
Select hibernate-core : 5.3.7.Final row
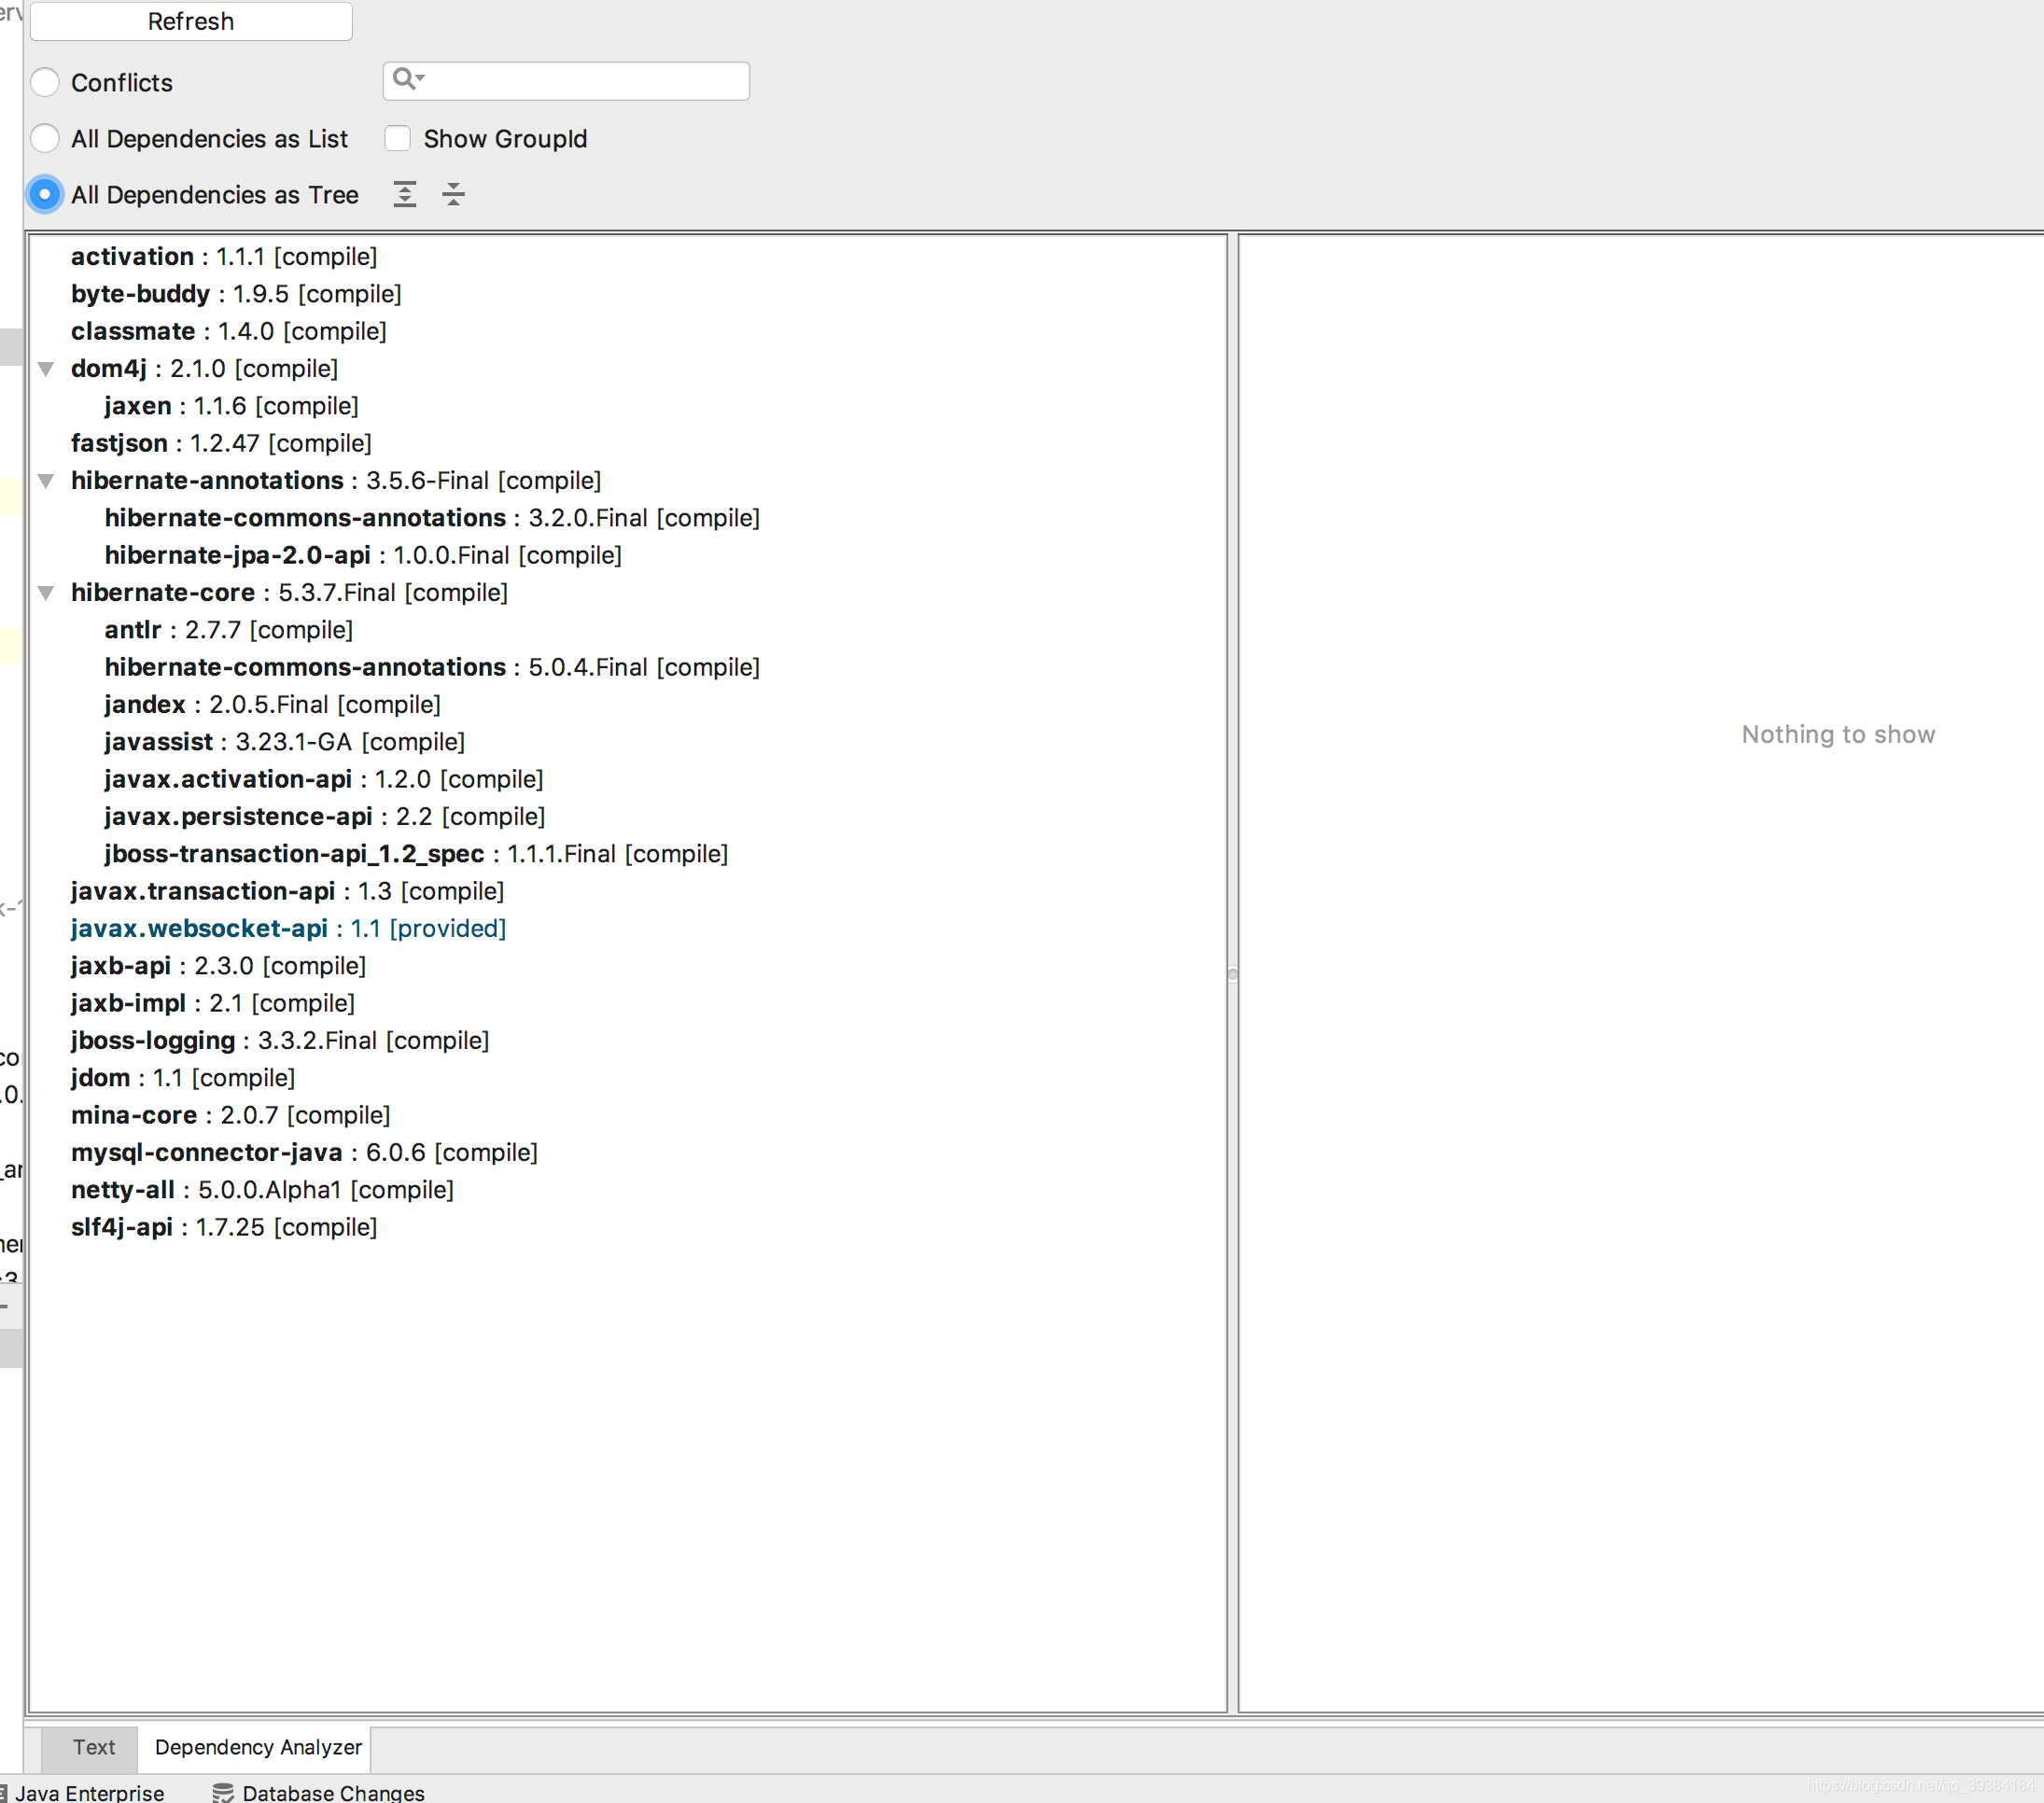pyautogui.click(x=289, y=592)
